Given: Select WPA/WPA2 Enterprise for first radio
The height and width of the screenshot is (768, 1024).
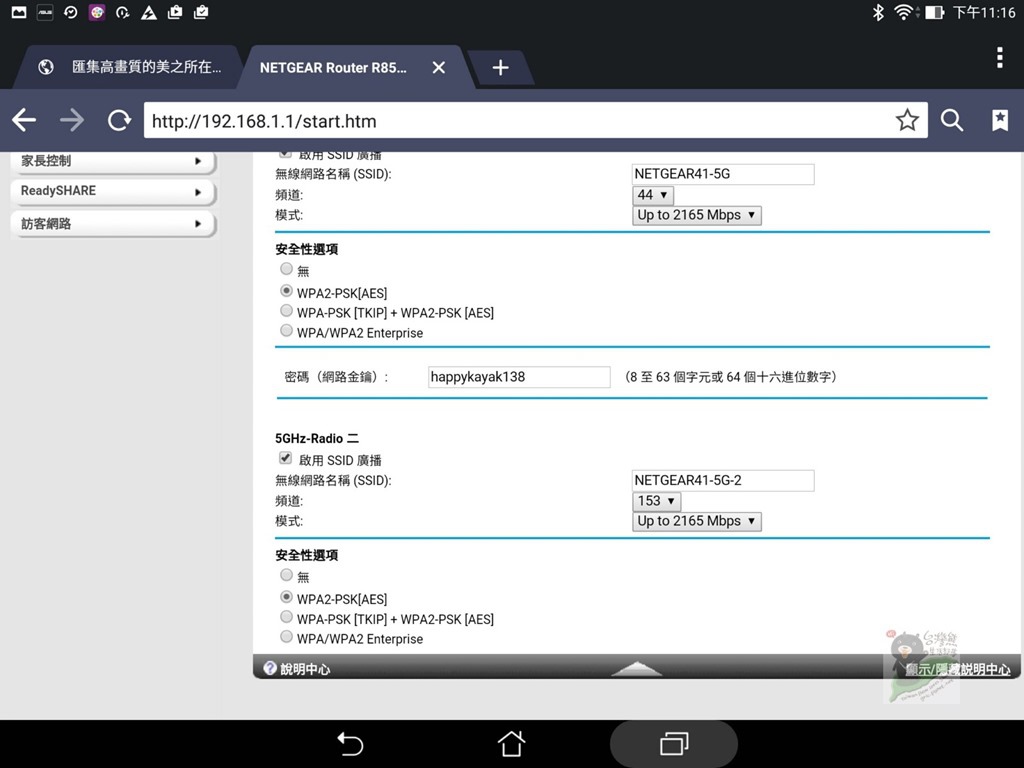Looking at the screenshot, I should pos(286,330).
